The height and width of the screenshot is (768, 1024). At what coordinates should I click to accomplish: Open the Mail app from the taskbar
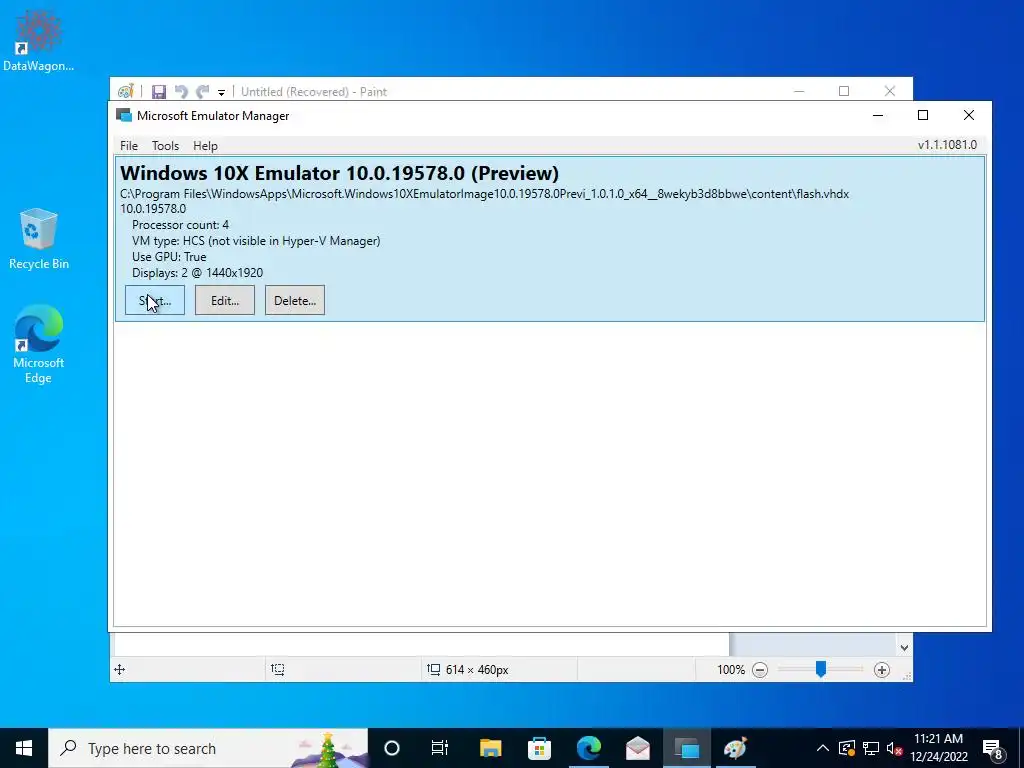click(x=637, y=748)
